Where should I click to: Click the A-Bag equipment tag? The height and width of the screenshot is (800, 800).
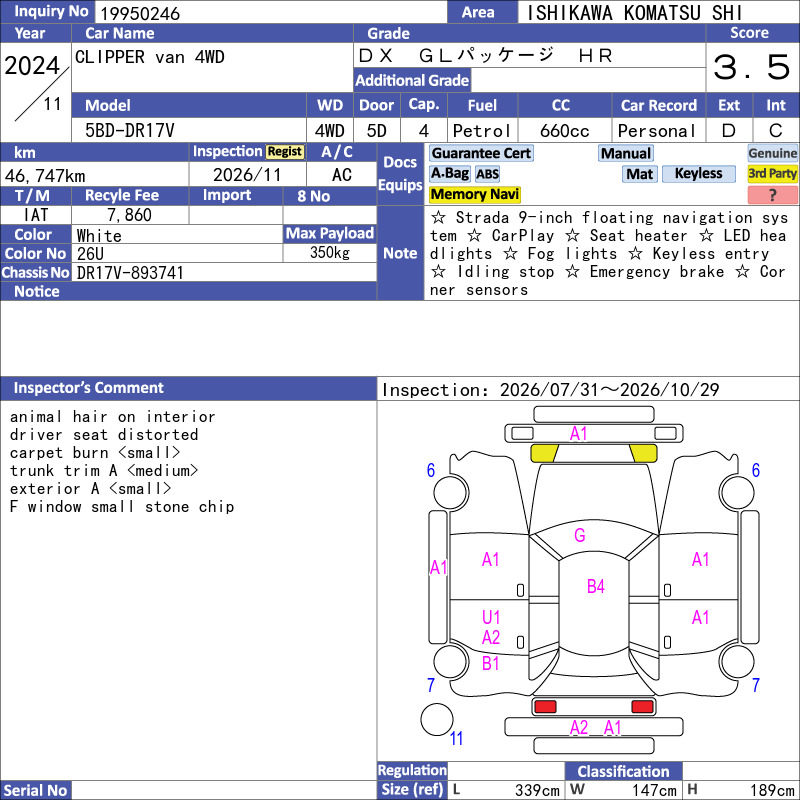tap(449, 174)
